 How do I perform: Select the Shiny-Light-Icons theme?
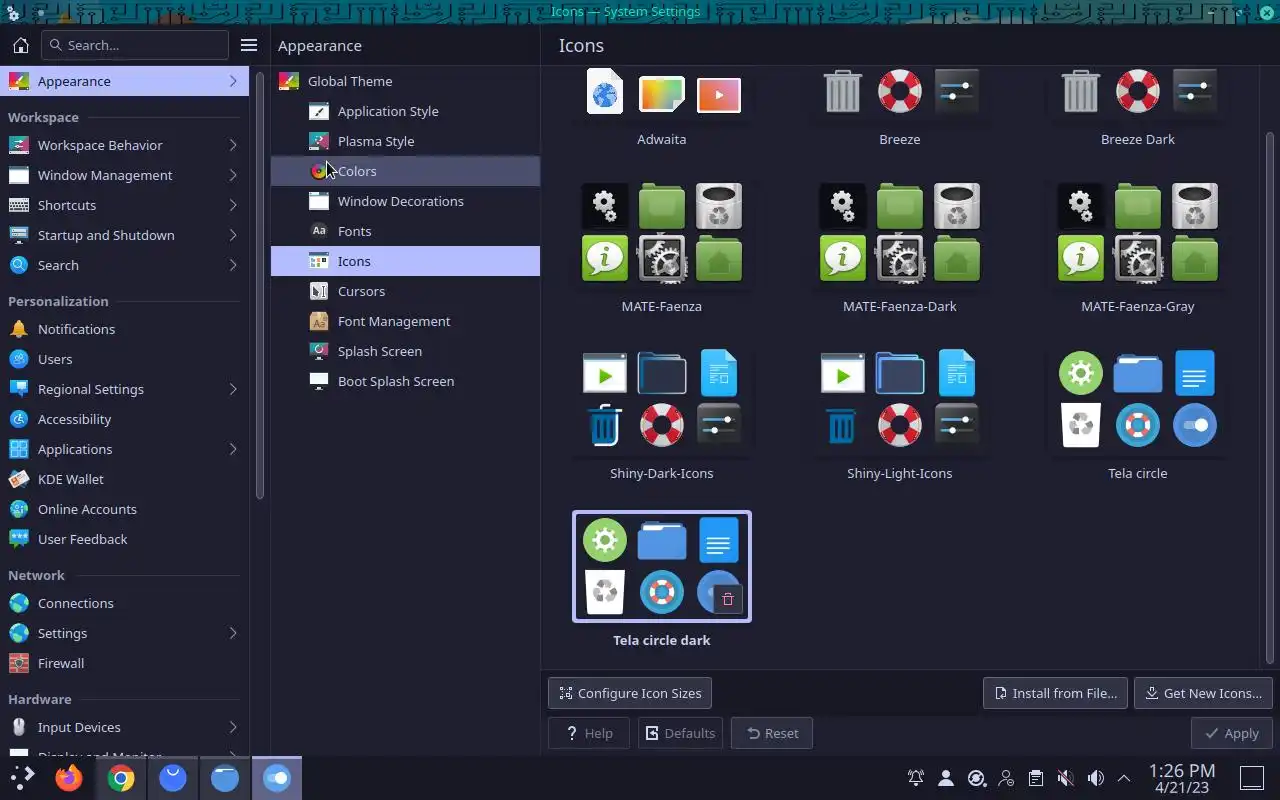[900, 415]
